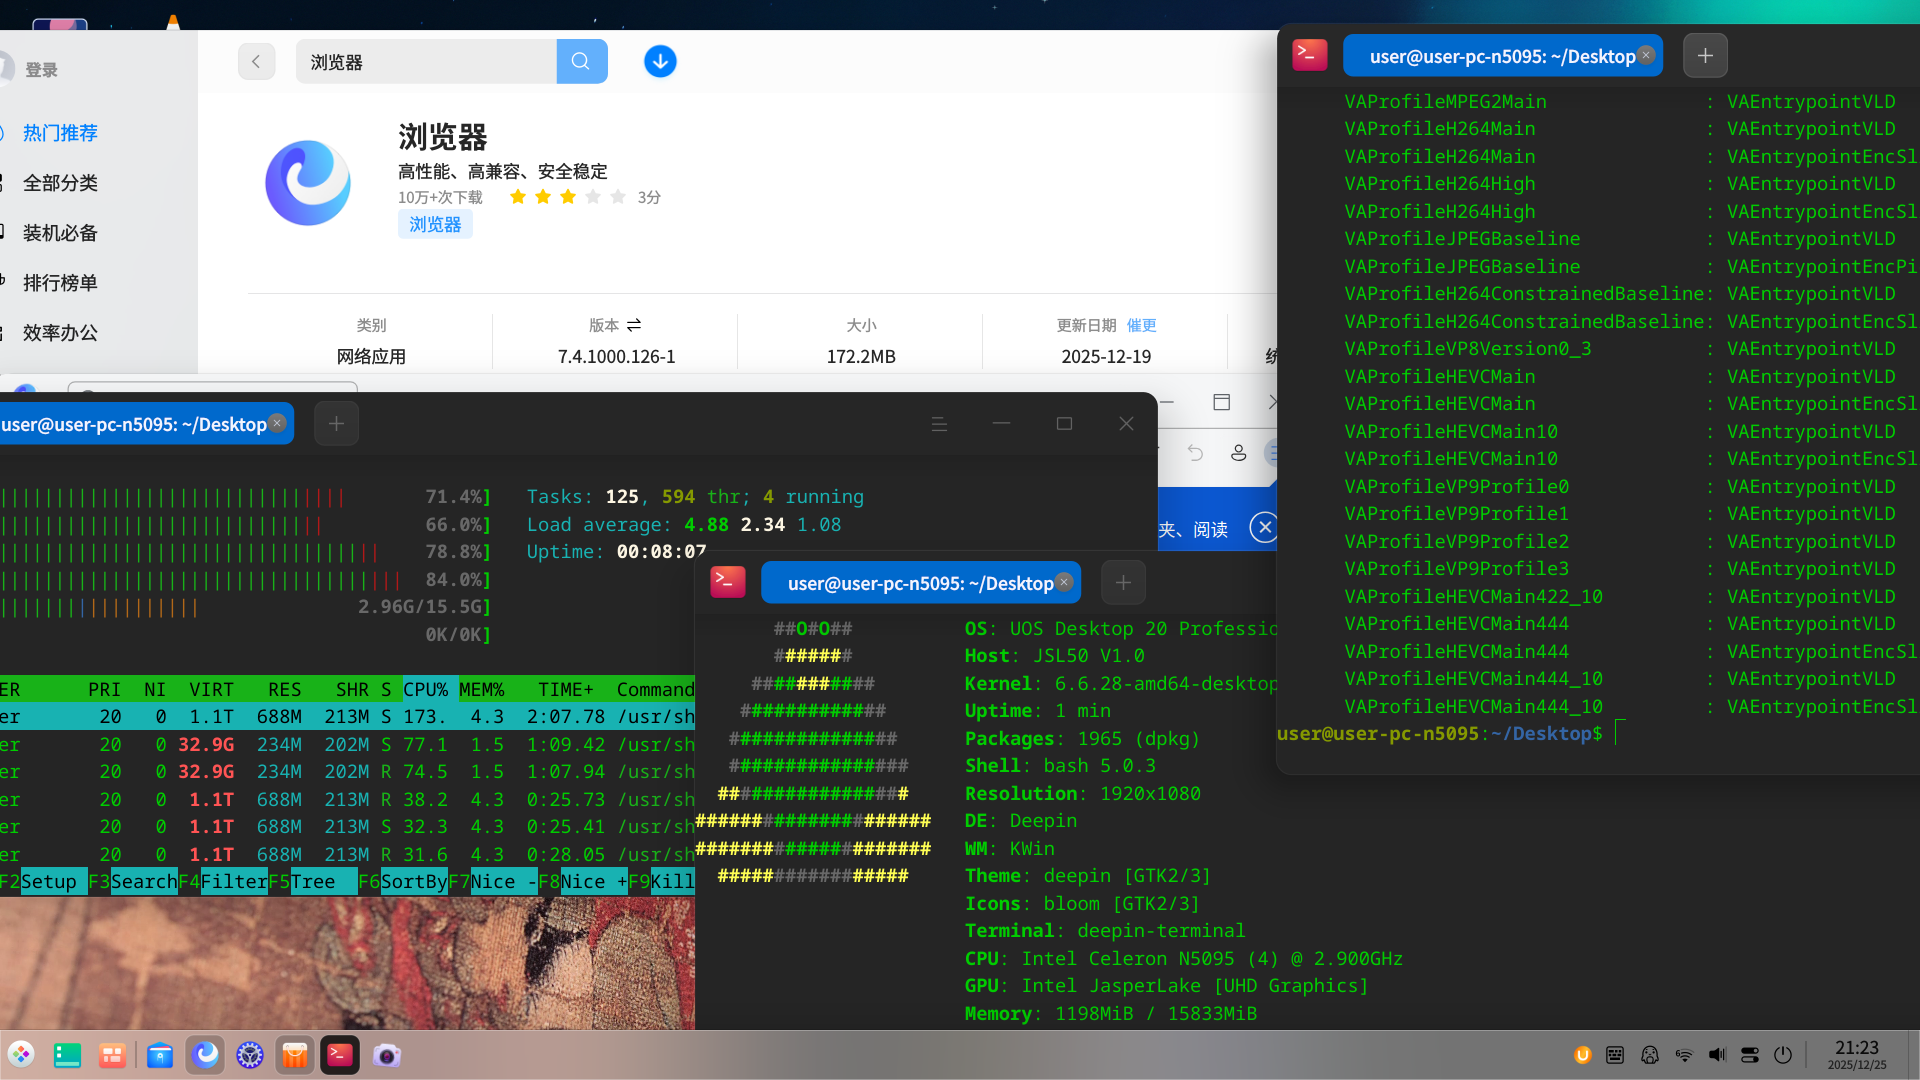Select 全部分类 in the App Store sidebar
The height and width of the screenshot is (1080, 1920).
pos(60,183)
